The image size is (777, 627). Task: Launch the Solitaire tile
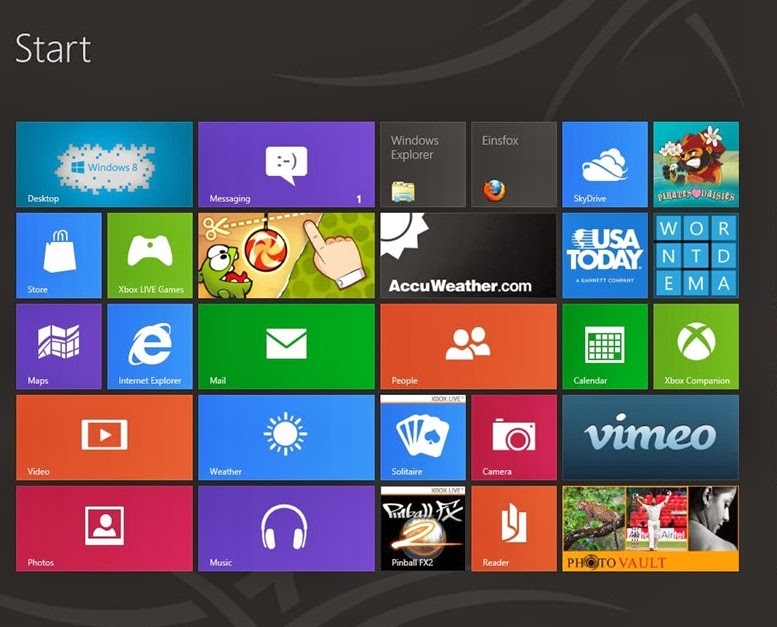point(423,437)
